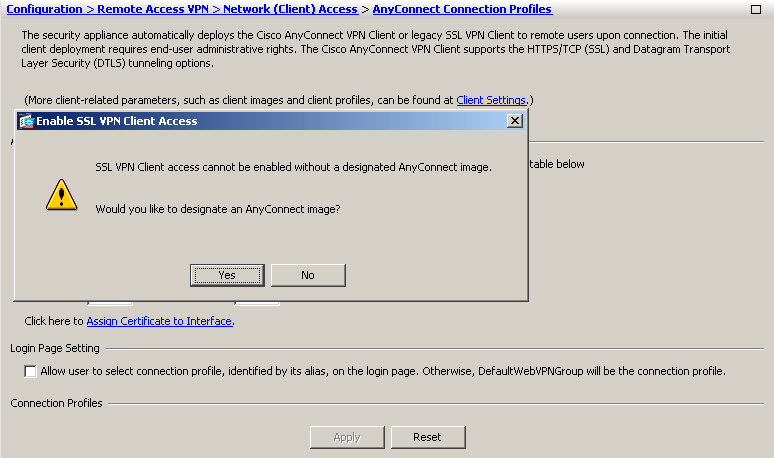This screenshot has width=774, height=458.
Task: Click the Reset button
Action: [x=428, y=437]
